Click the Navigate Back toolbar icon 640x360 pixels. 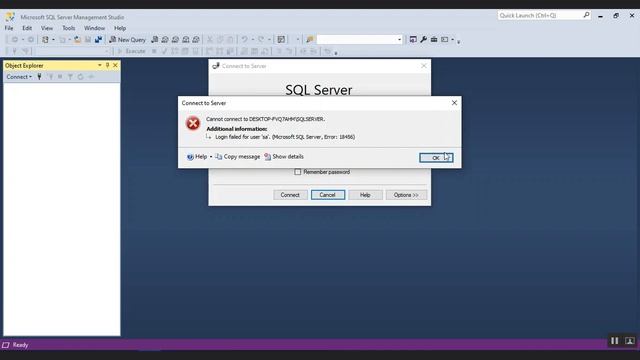point(14,40)
